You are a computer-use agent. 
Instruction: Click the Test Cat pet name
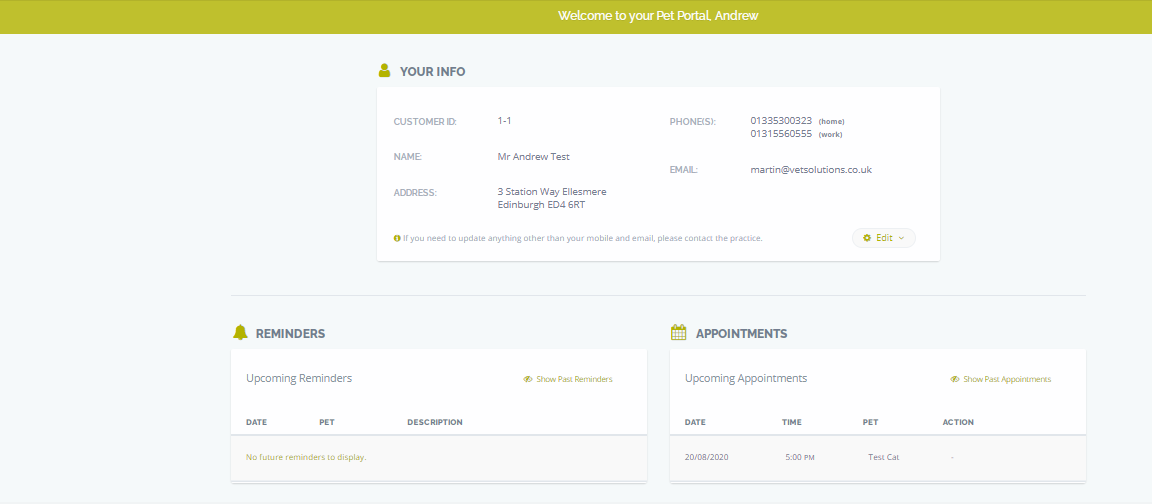pos(884,457)
